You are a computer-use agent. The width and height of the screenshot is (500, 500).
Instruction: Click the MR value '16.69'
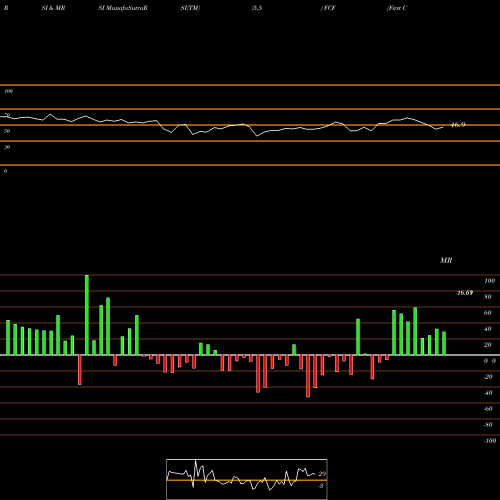pos(465,293)
